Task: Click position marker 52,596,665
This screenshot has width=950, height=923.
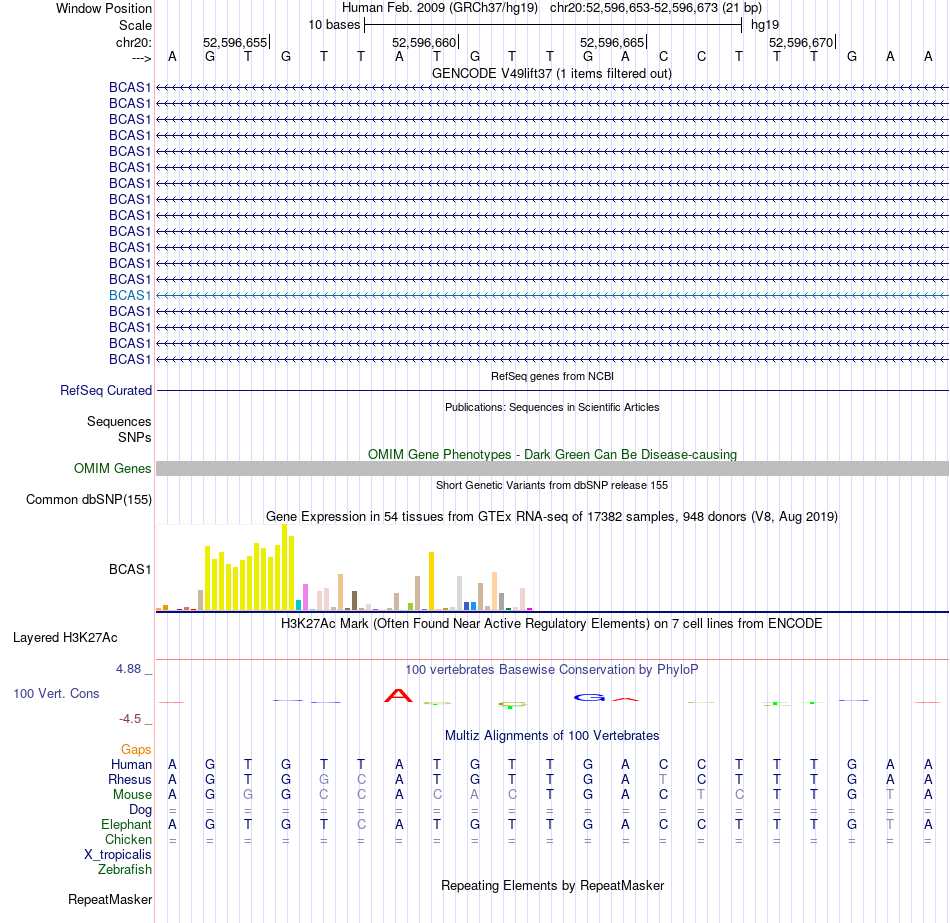Action: click(612, 42)
